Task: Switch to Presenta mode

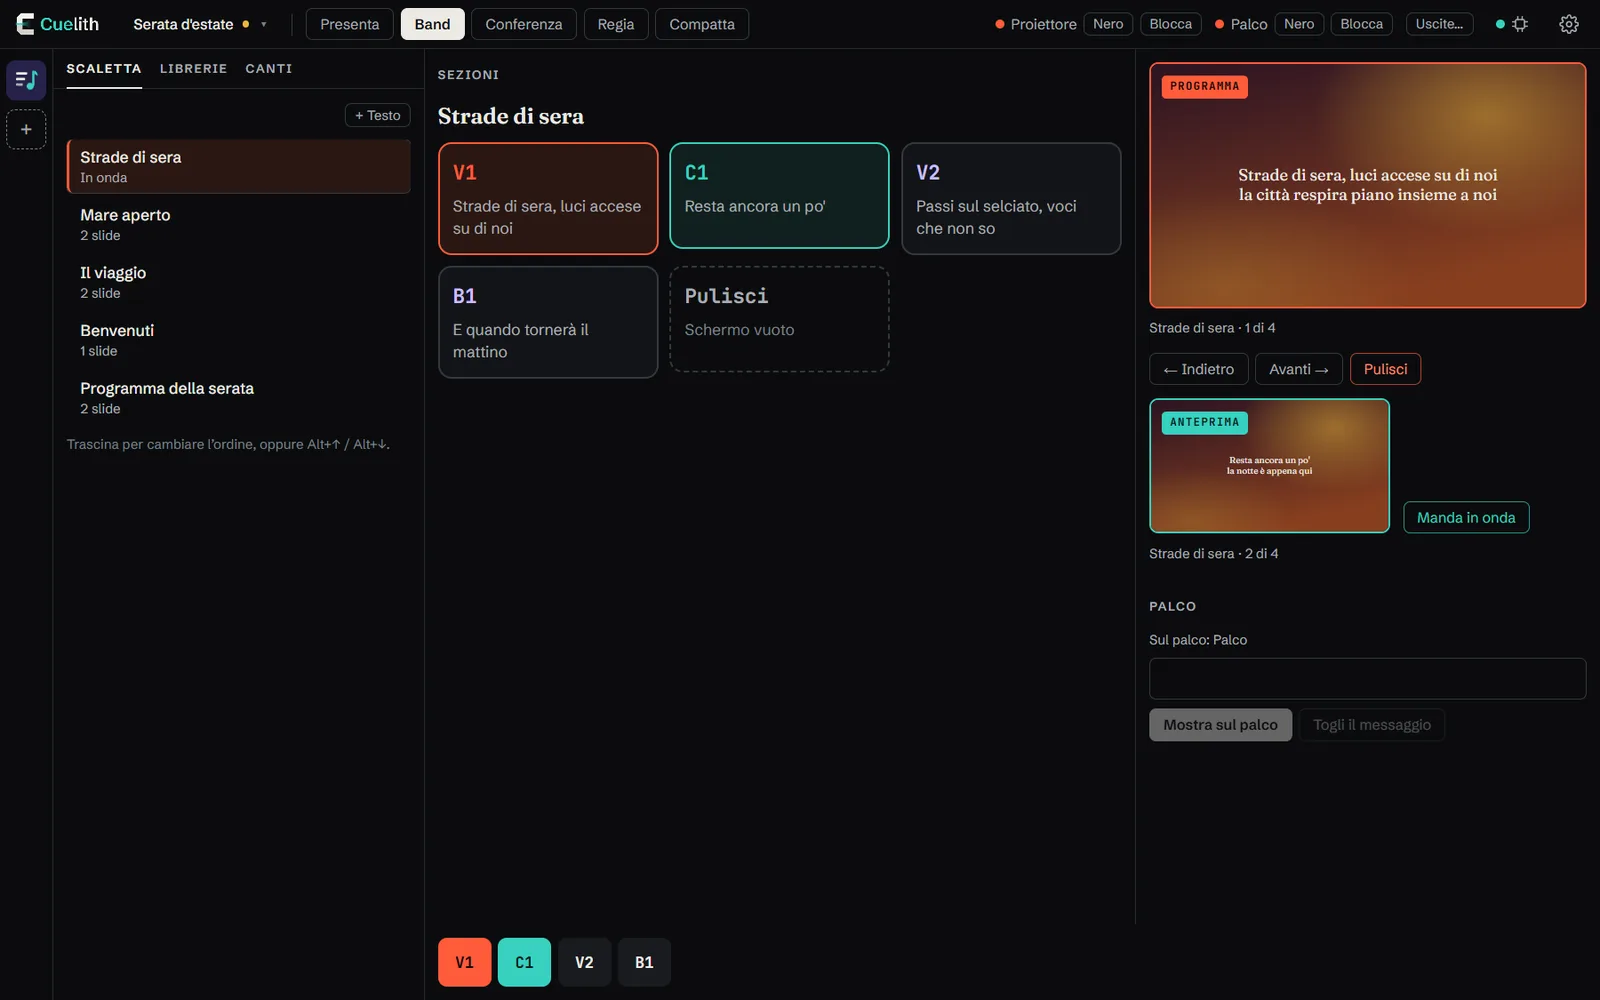Action: (x=350, y=24)
